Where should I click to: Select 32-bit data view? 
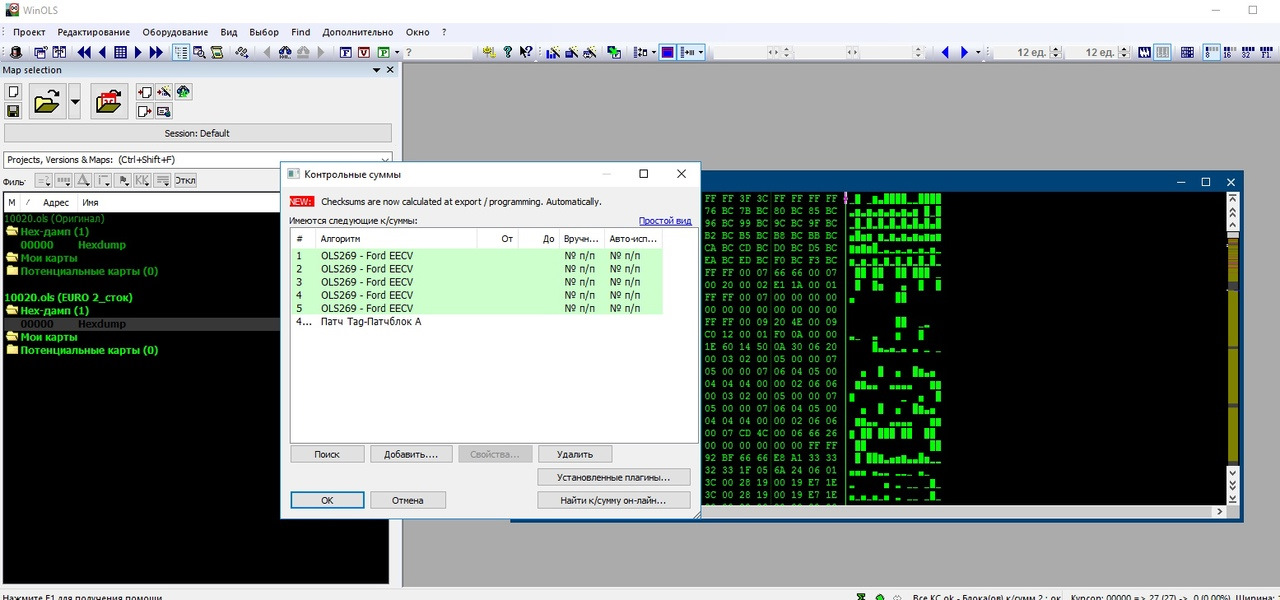click(x=1246, y=52)
